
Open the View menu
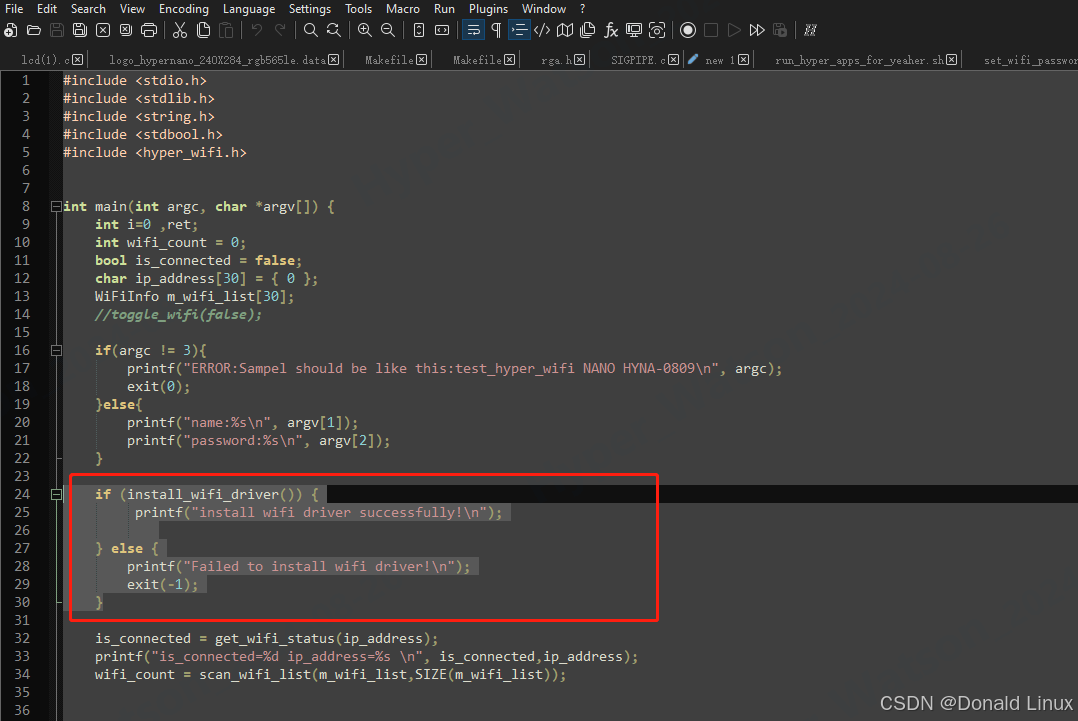pyautogui.click(x=132, y=9)
